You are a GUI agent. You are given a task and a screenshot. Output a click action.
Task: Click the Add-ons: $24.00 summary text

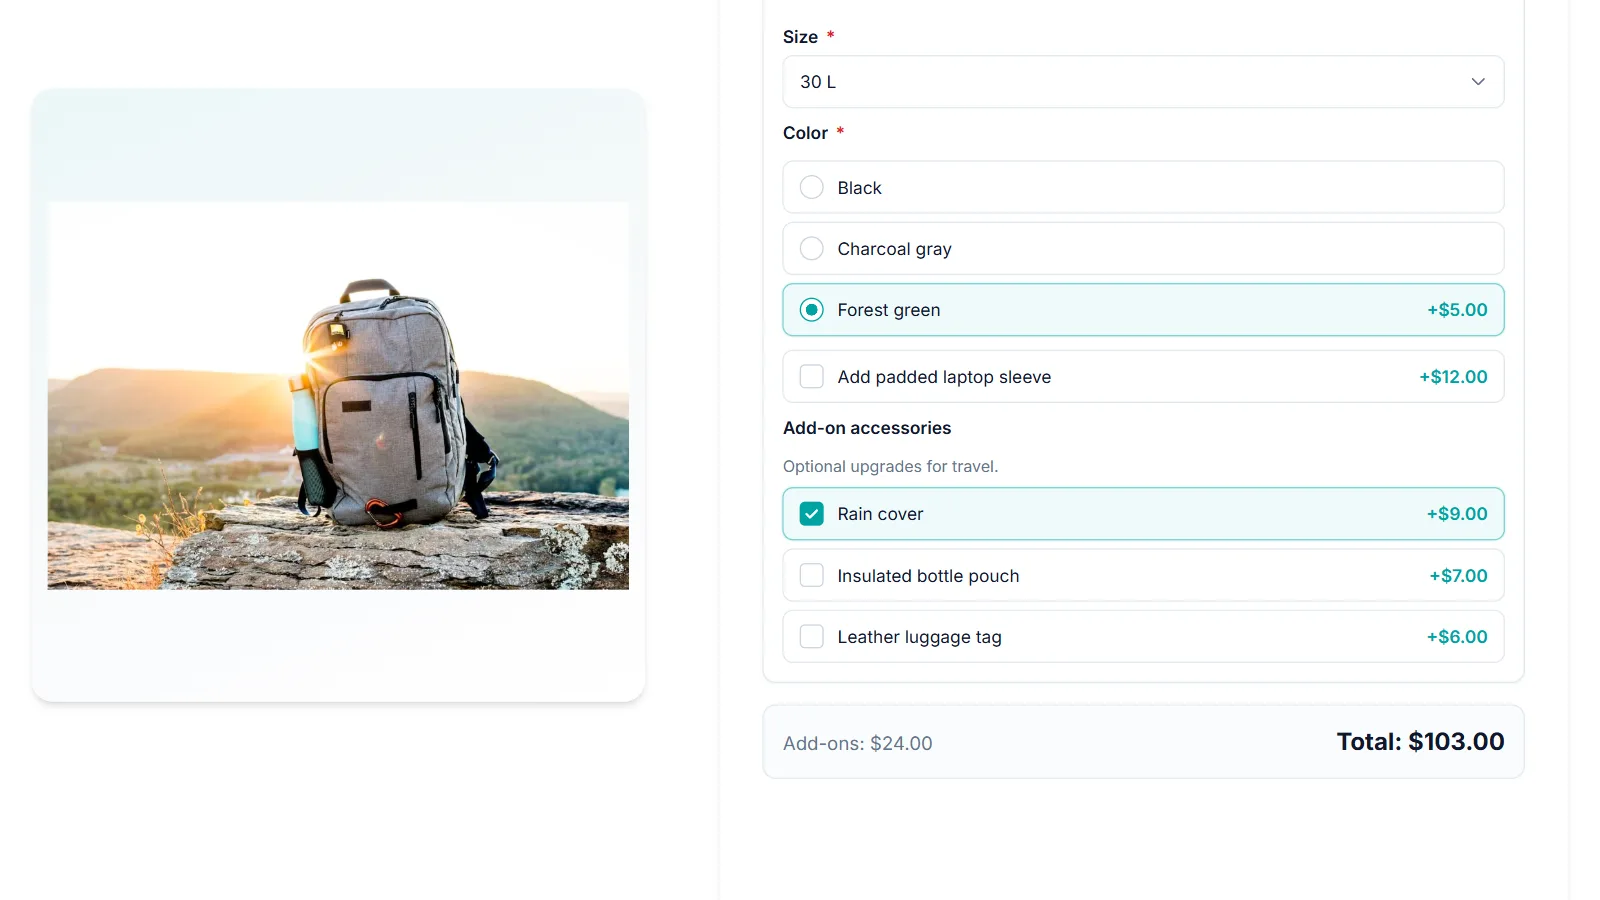[858, 743]
